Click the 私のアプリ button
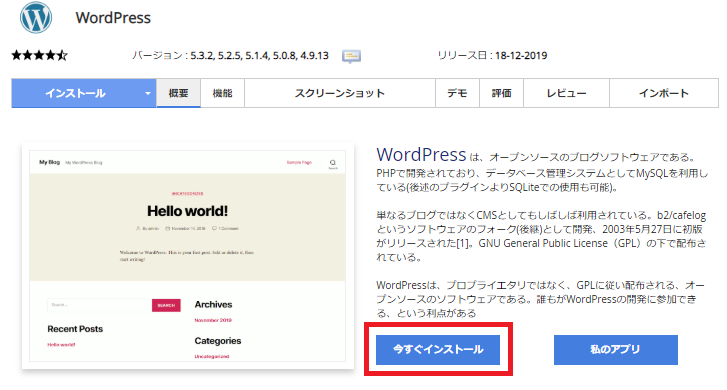Screen dimensions: 727x390 pos(616,350)
